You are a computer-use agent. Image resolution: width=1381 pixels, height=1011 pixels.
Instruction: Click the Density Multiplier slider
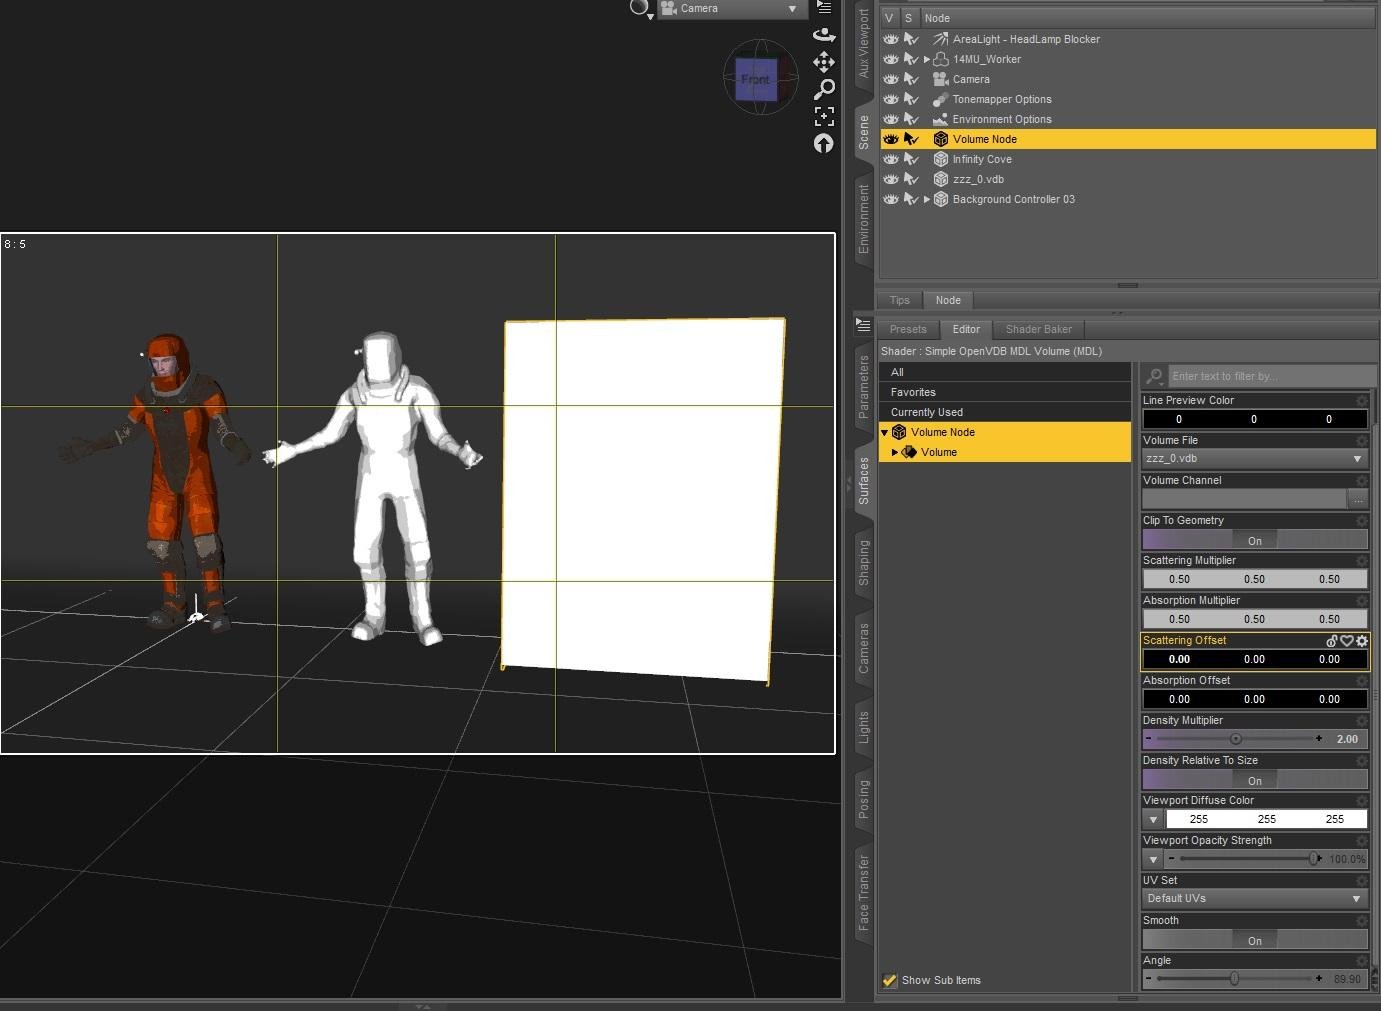1236,739
